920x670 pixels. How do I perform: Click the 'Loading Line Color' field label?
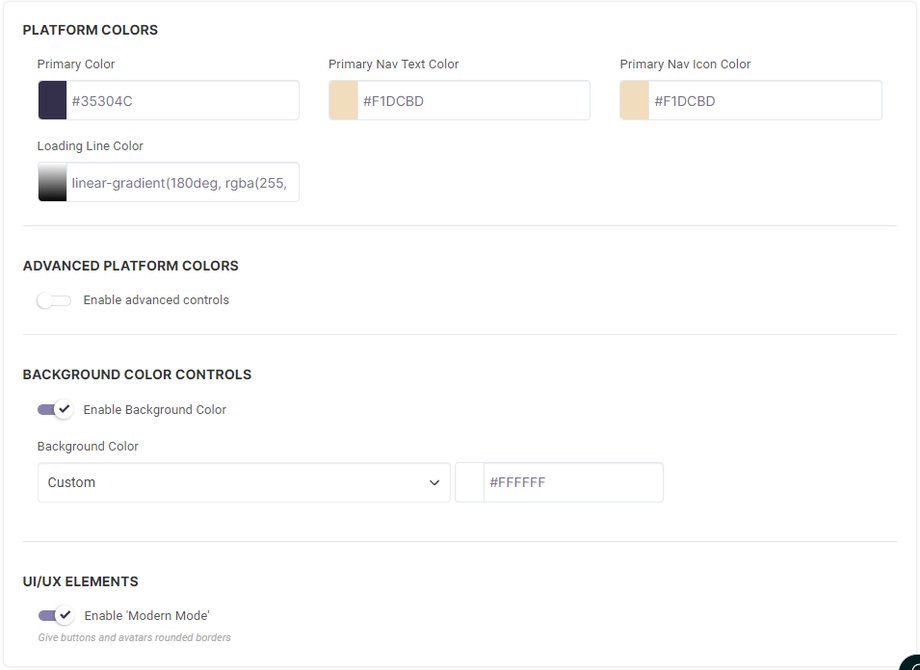click(90, 146)
